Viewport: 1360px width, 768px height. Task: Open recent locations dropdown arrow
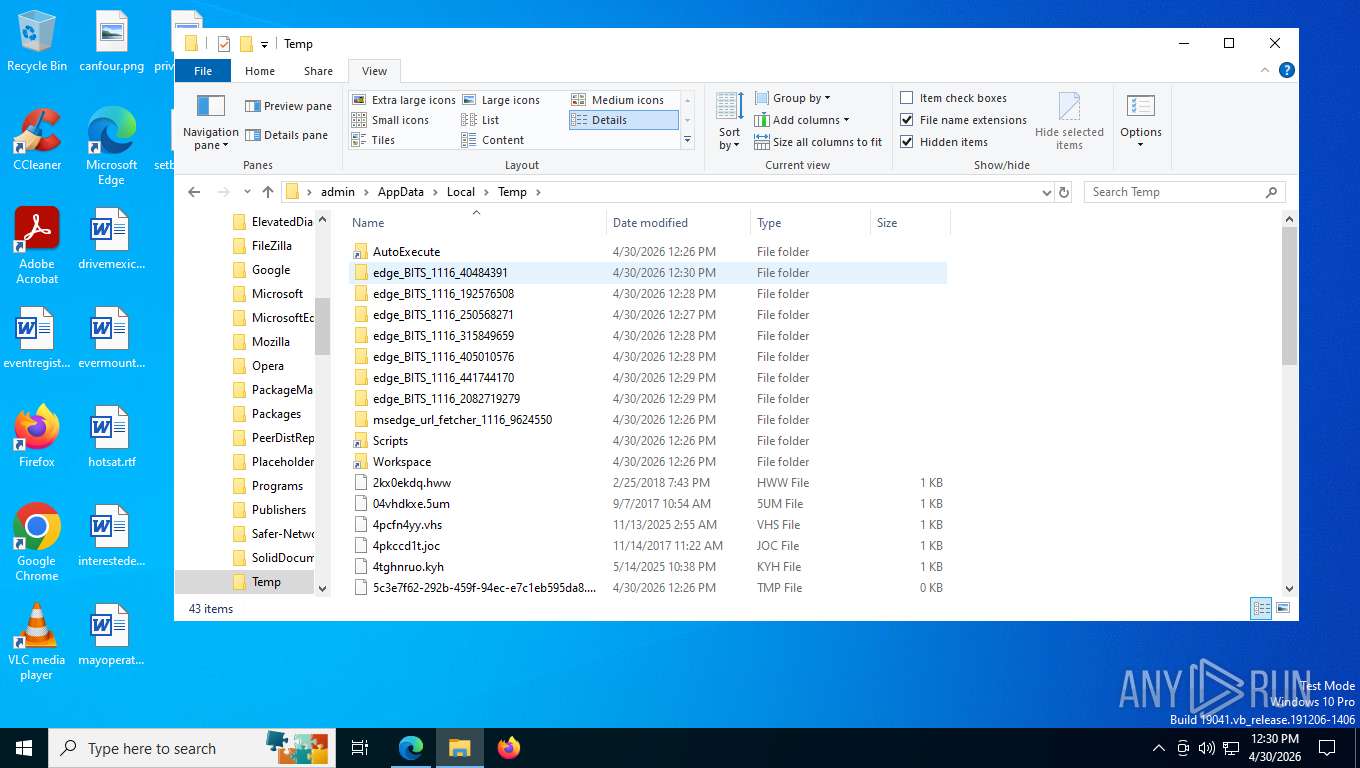tap(245, 192)
